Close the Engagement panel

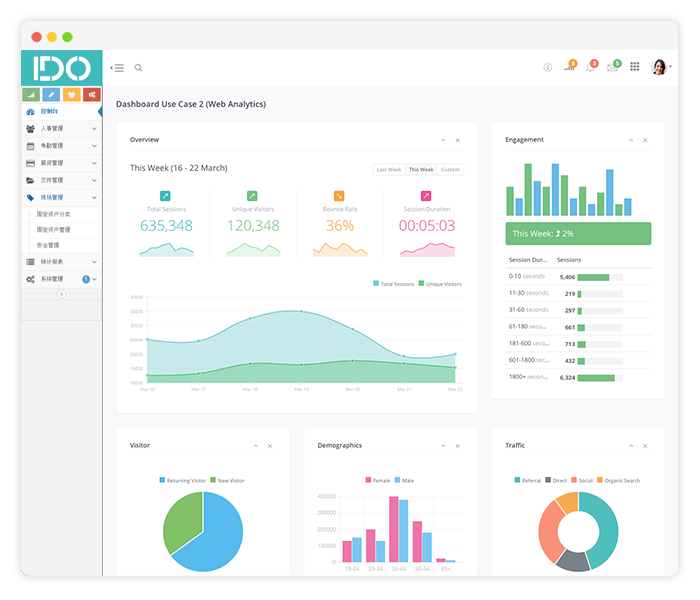(645, 140)
